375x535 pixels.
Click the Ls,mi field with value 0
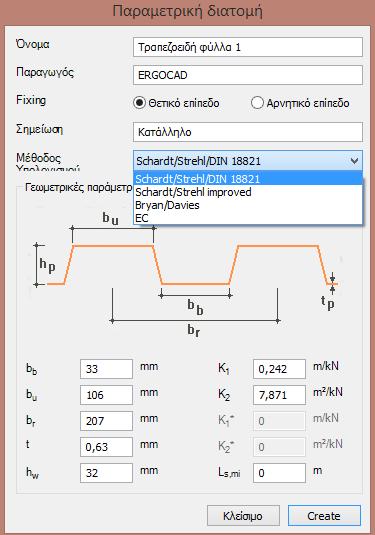pos(279,473)
